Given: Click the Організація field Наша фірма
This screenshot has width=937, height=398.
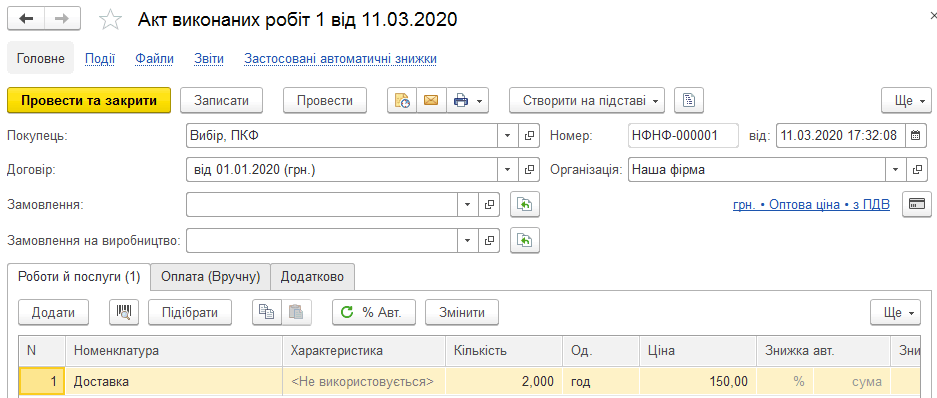Looking at the screenshot, I should click(x=757, y=170).
